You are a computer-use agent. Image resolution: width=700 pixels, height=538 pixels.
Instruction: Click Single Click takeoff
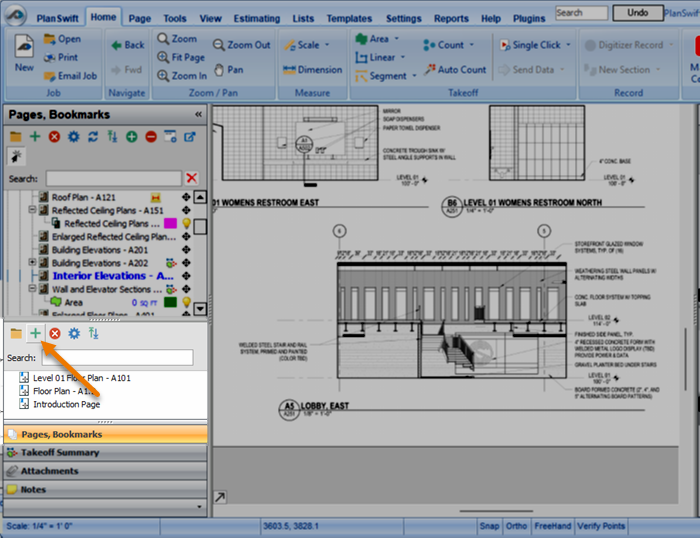(530, 45)
